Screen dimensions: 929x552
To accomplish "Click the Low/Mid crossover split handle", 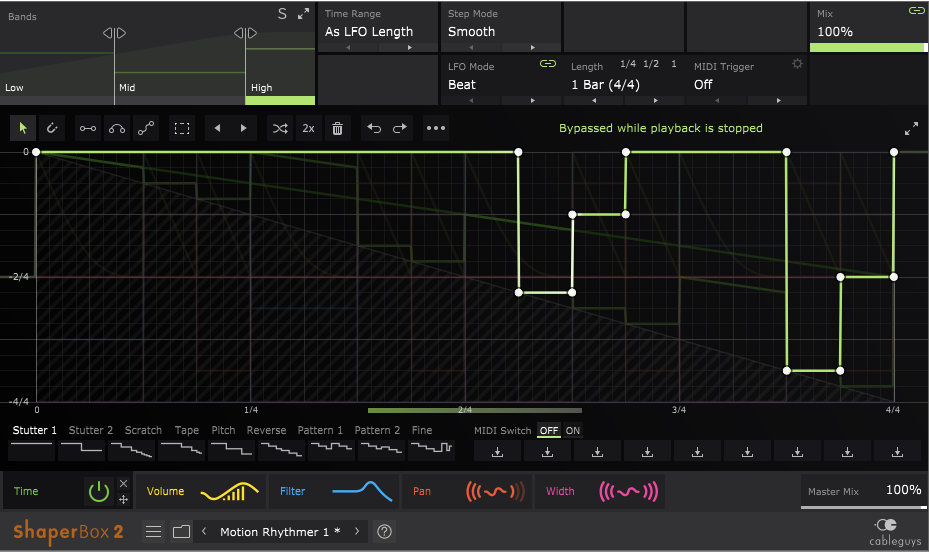I will [x=114, y=33].
